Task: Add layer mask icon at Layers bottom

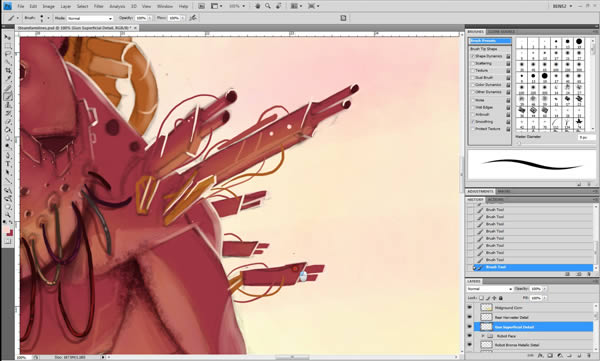Action: coord(550,356)
